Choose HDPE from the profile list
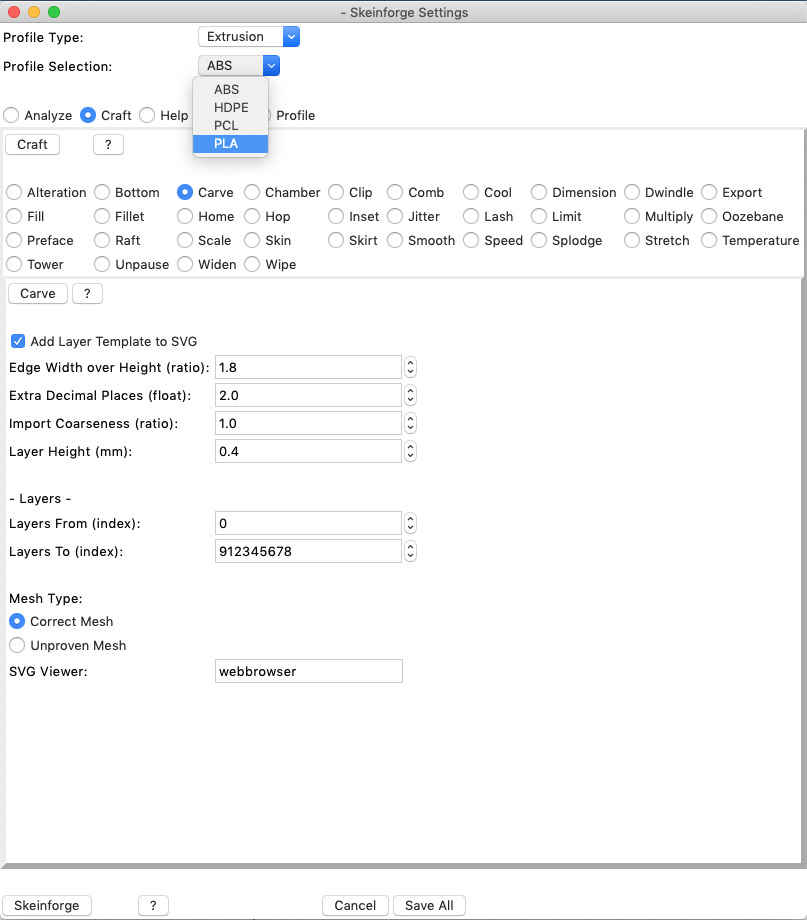Screen dimensions: 807x920 [x=230, y=107]
